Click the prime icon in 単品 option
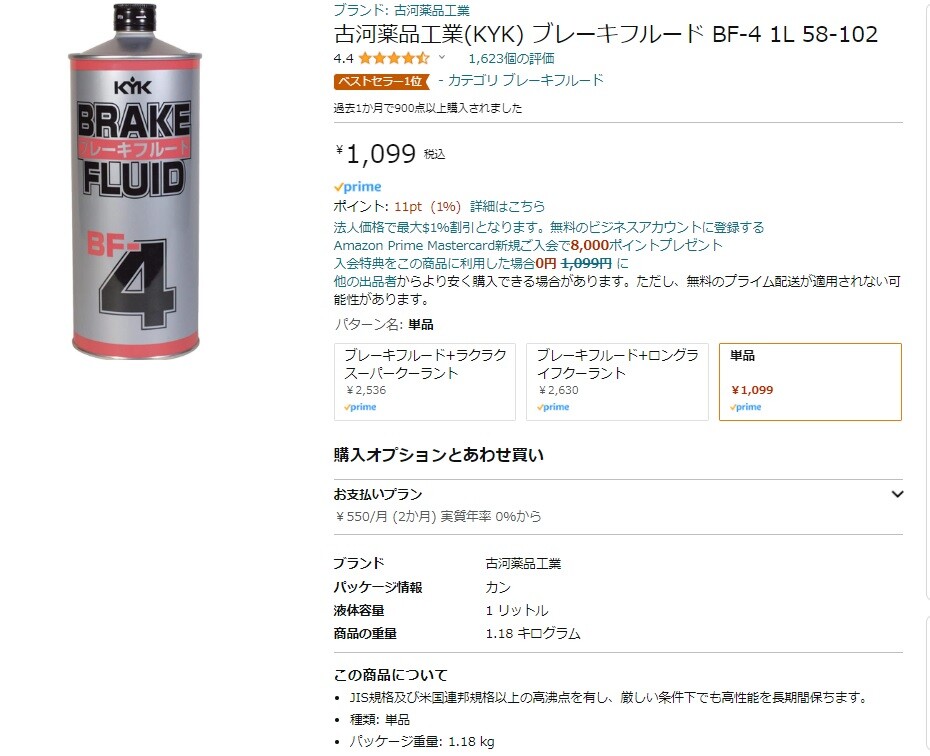 746,407
